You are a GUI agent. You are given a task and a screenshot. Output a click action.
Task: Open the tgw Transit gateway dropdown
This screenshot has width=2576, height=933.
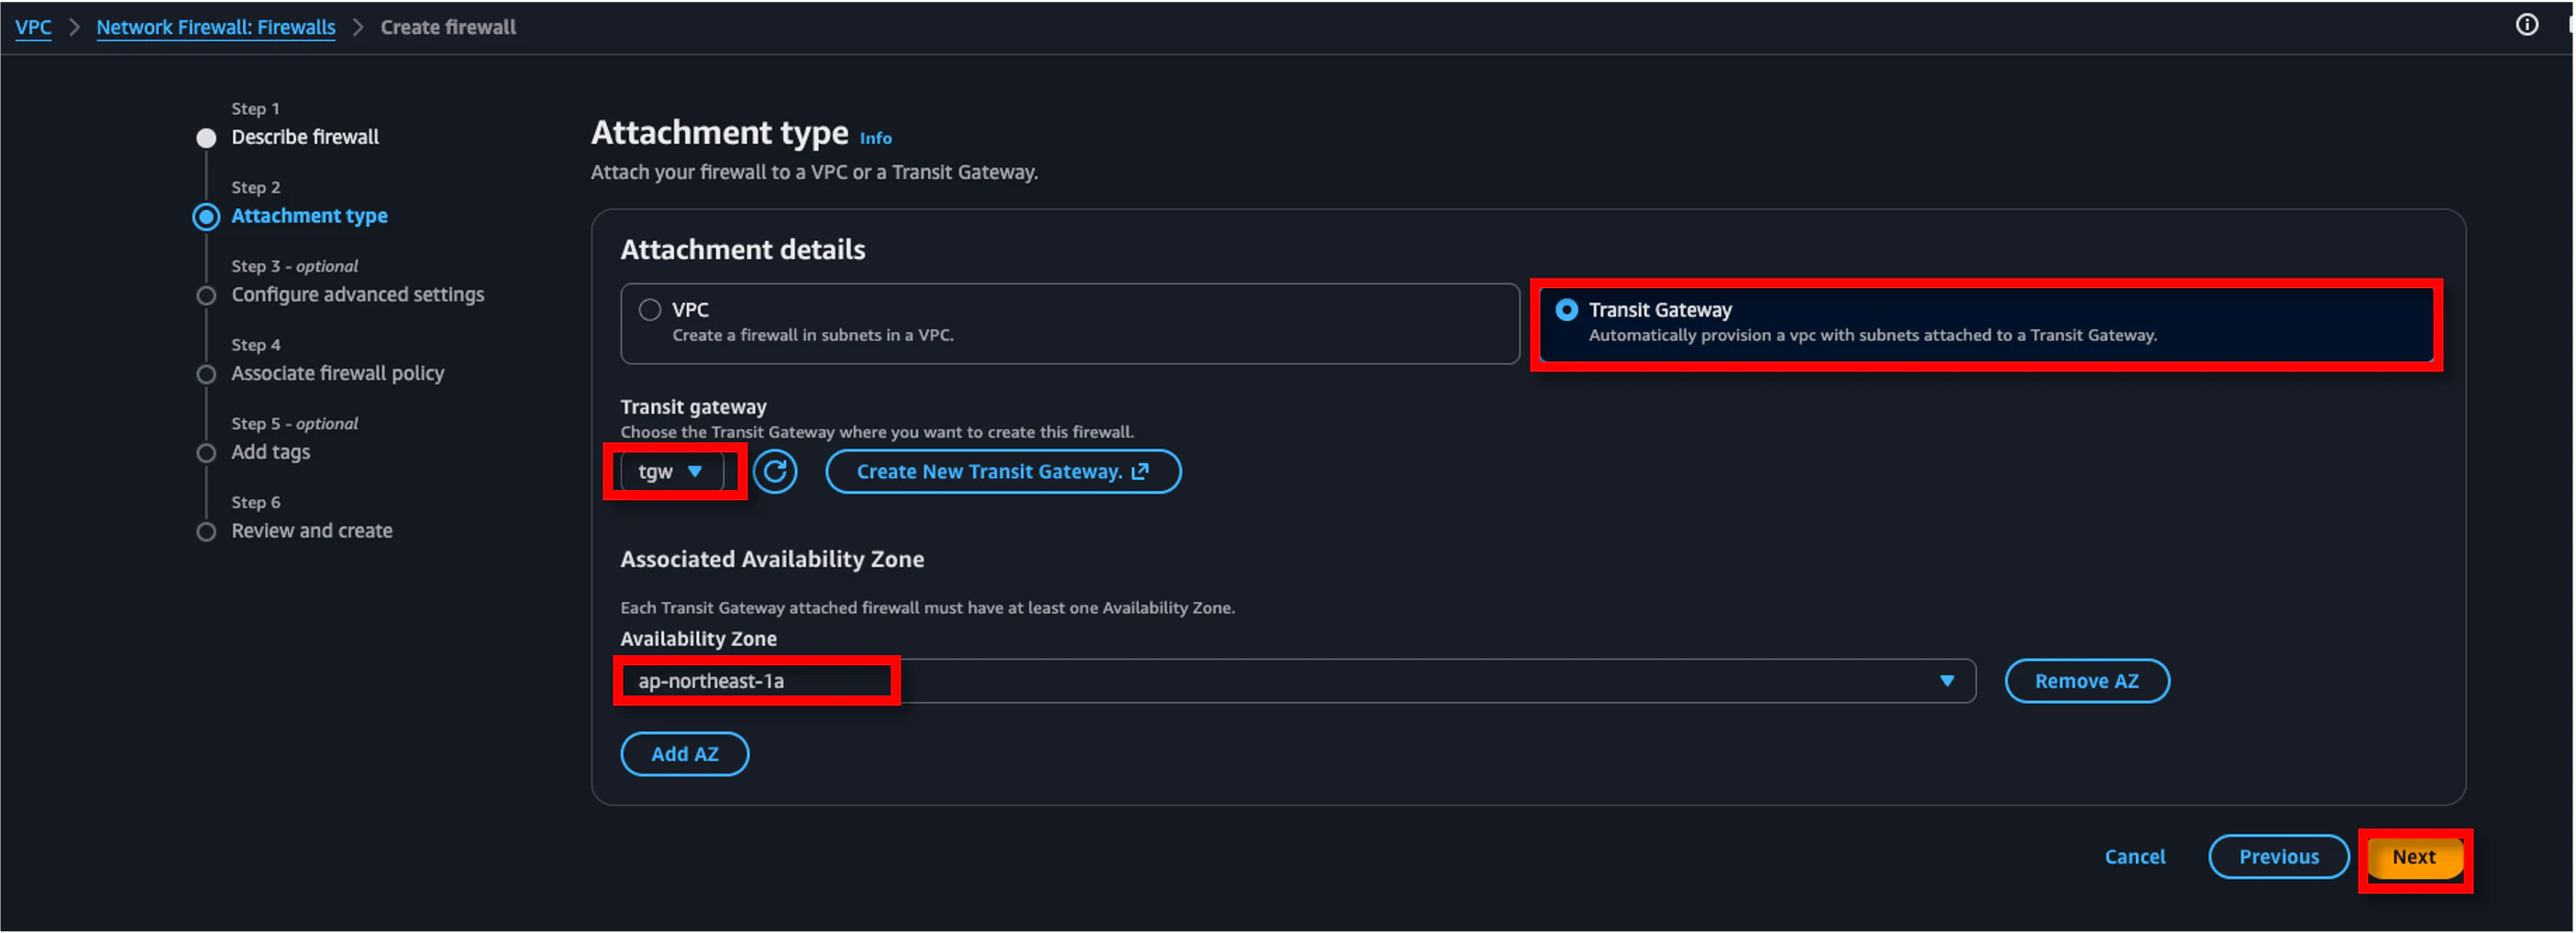coord(672,471)
